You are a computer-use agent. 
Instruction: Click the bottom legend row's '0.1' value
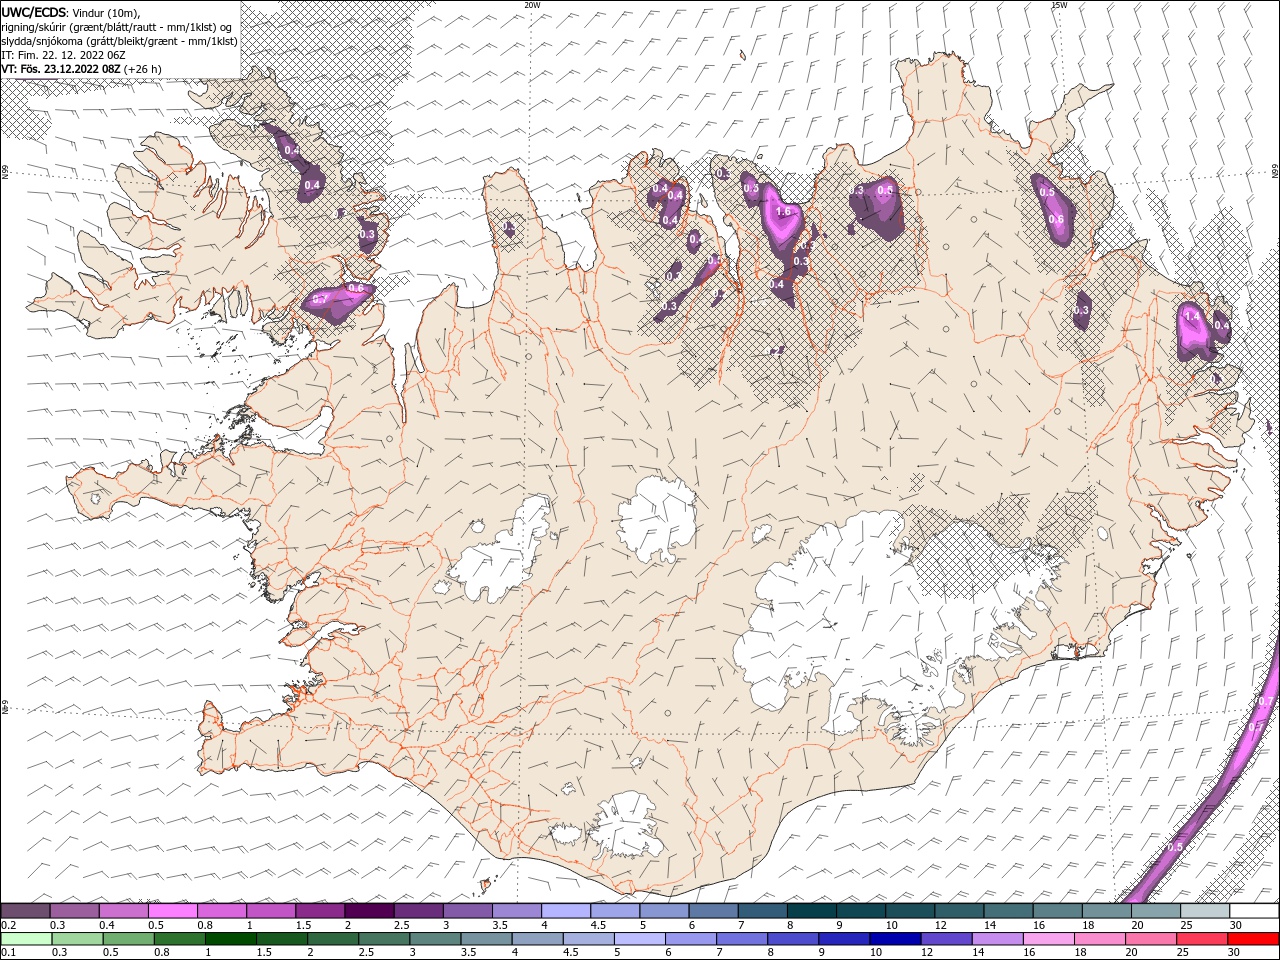coord(8,953)
